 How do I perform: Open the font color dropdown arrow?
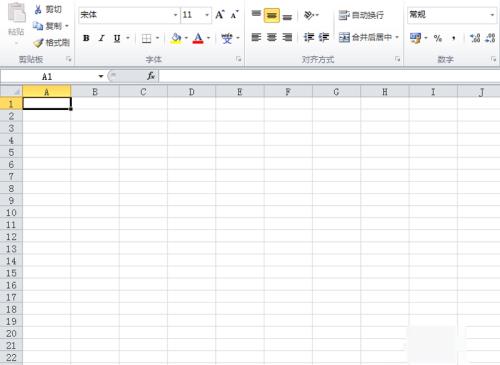coord(209,38)
